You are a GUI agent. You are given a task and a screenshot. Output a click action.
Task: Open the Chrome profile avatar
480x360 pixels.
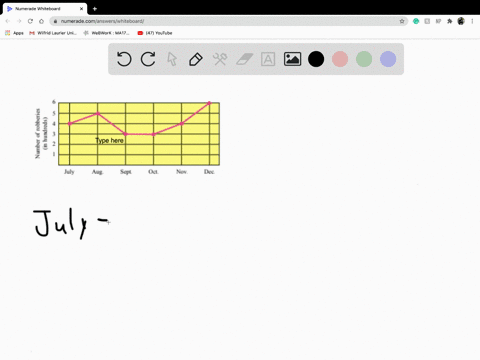pyautogui.click(x=461, y=21)
